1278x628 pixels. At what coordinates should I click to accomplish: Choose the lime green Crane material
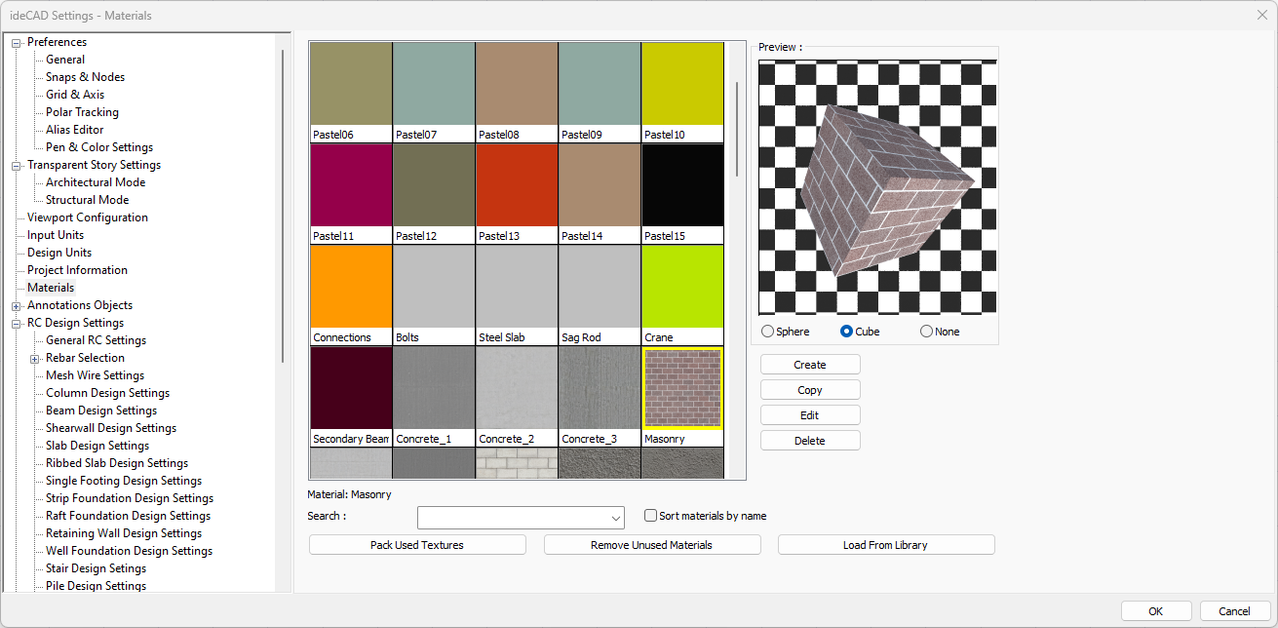point(682,287)
